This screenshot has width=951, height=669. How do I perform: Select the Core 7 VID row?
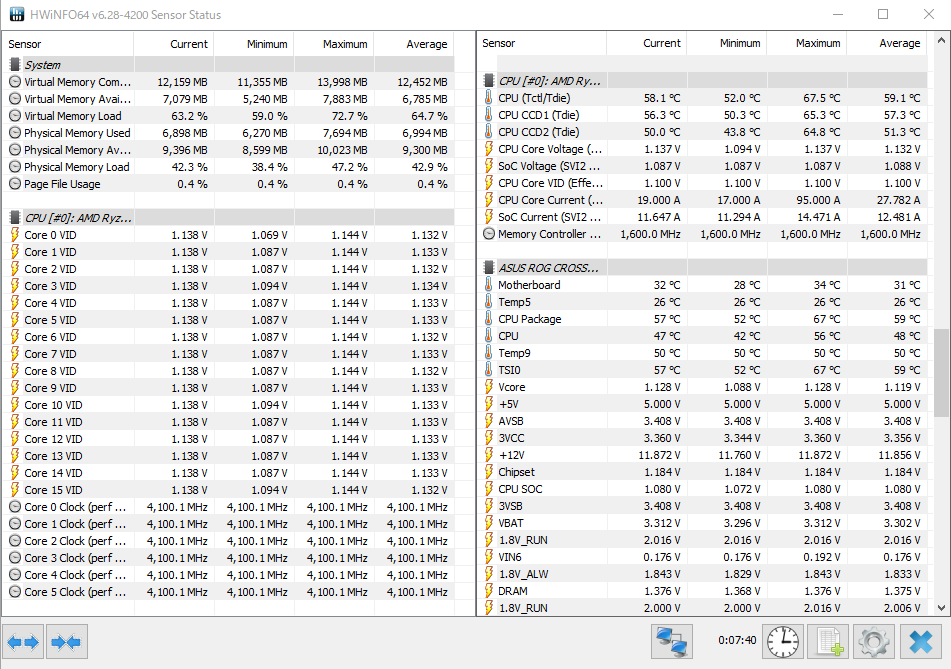(230, 354)
